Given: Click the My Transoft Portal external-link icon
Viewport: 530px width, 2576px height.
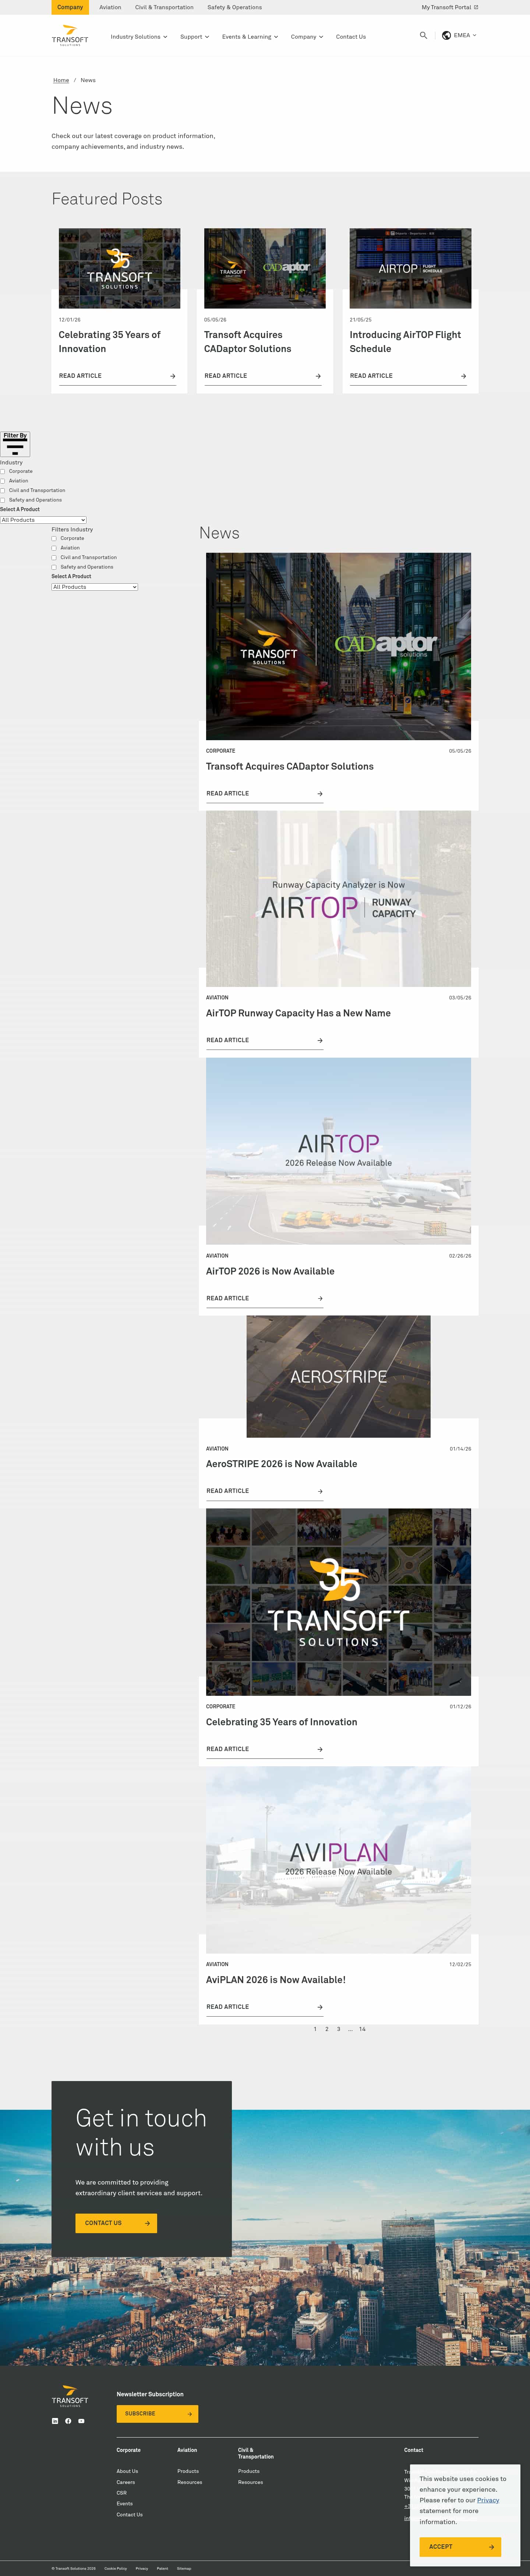Looking at the screenshot, I should pos(476,7).
